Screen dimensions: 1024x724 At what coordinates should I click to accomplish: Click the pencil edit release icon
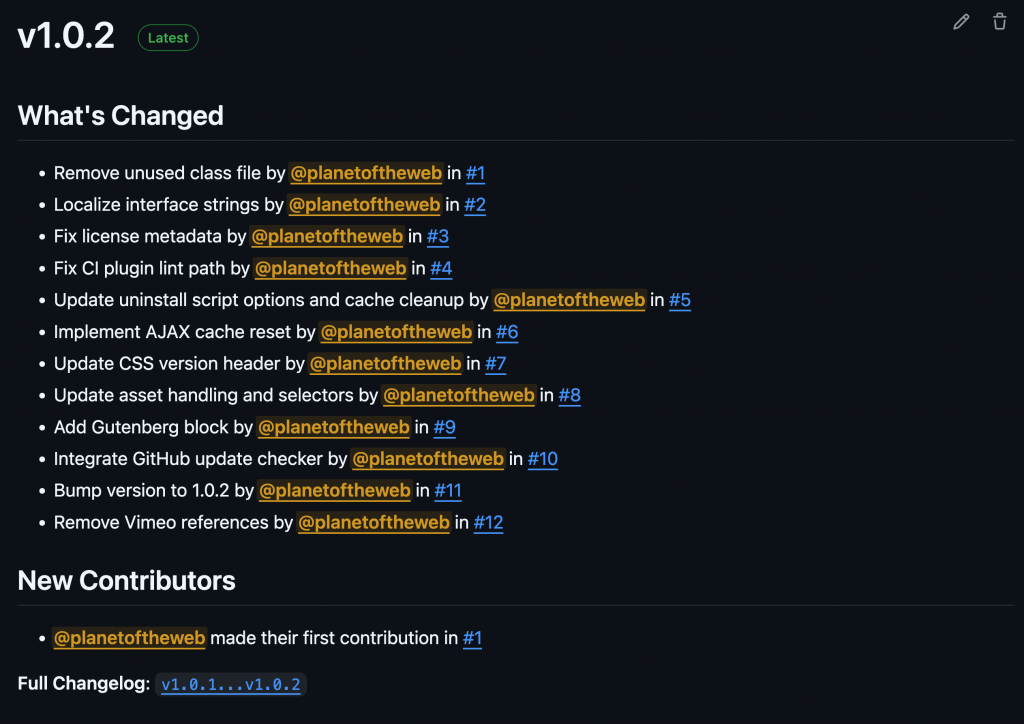tap(961, 22)
